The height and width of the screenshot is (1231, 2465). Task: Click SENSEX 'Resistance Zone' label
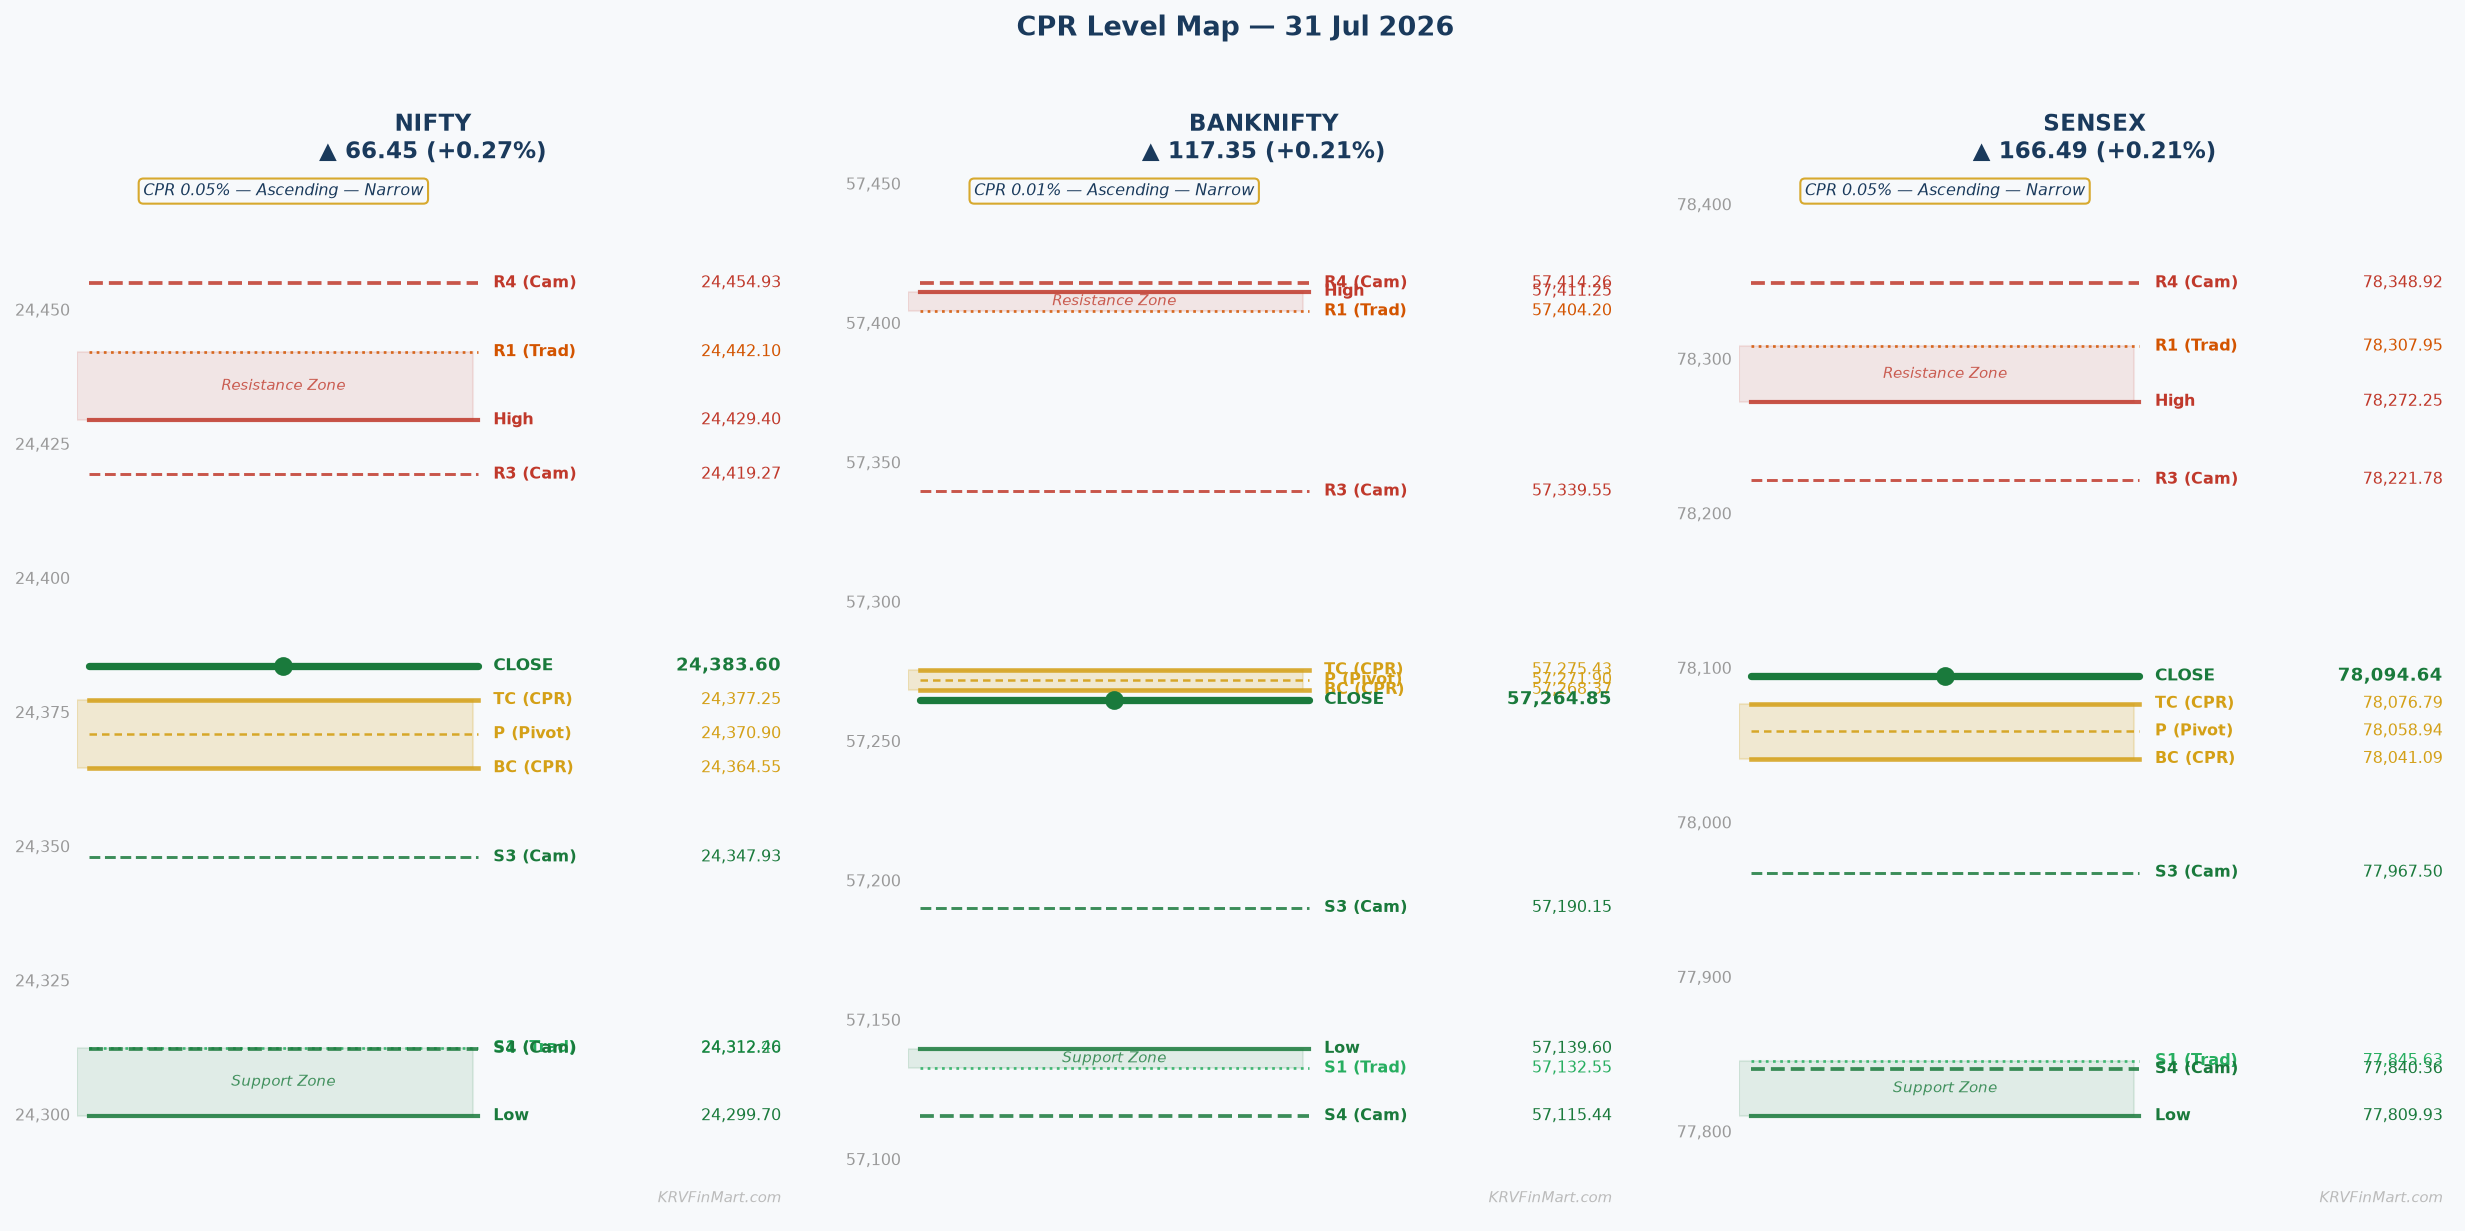pyautogui.click(x=1945, y=373)
